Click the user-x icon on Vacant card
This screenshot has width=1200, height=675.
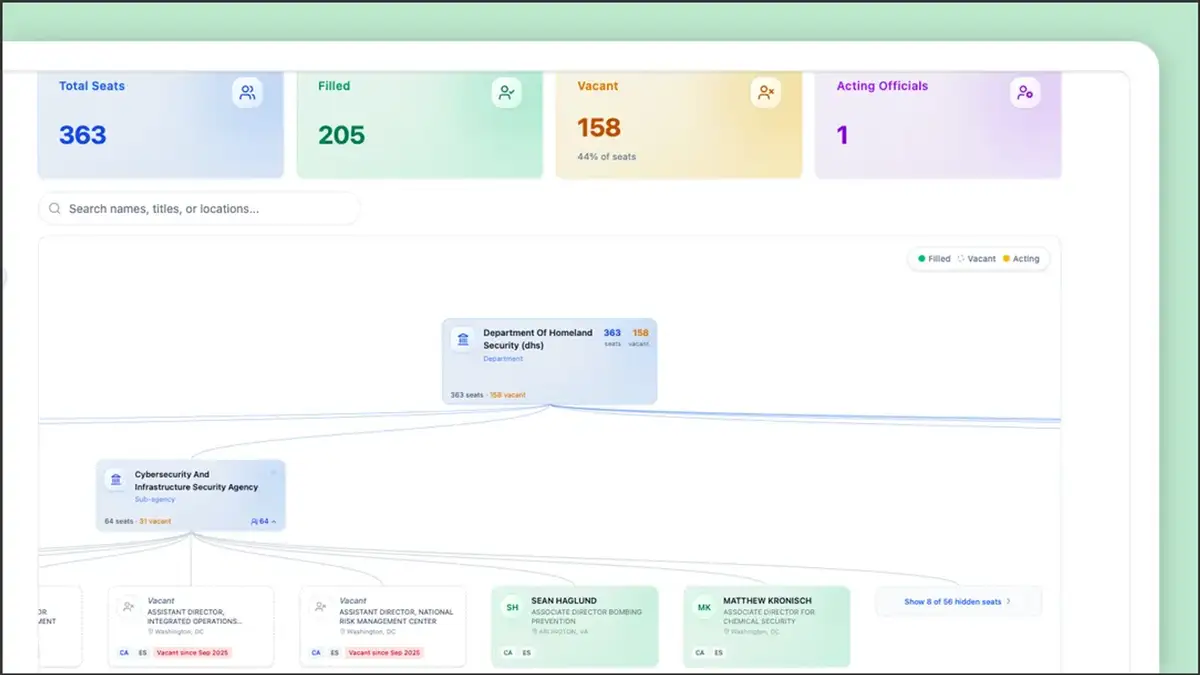[766, 93]
